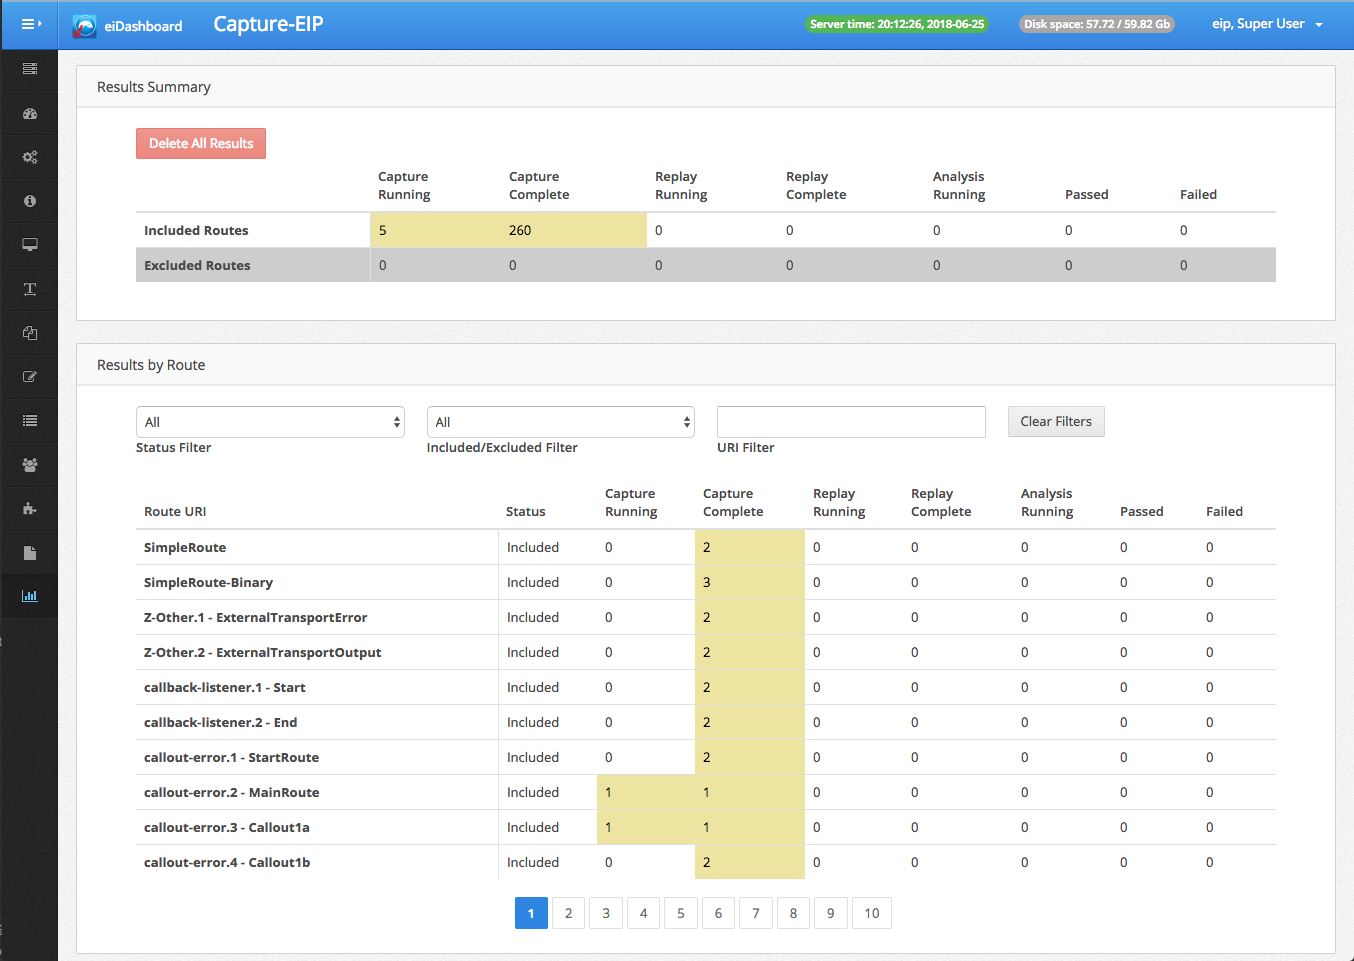Click the eiDashboard brand link
The width and height of the screenshot is (1354, 961).
(x=143, y=26)
